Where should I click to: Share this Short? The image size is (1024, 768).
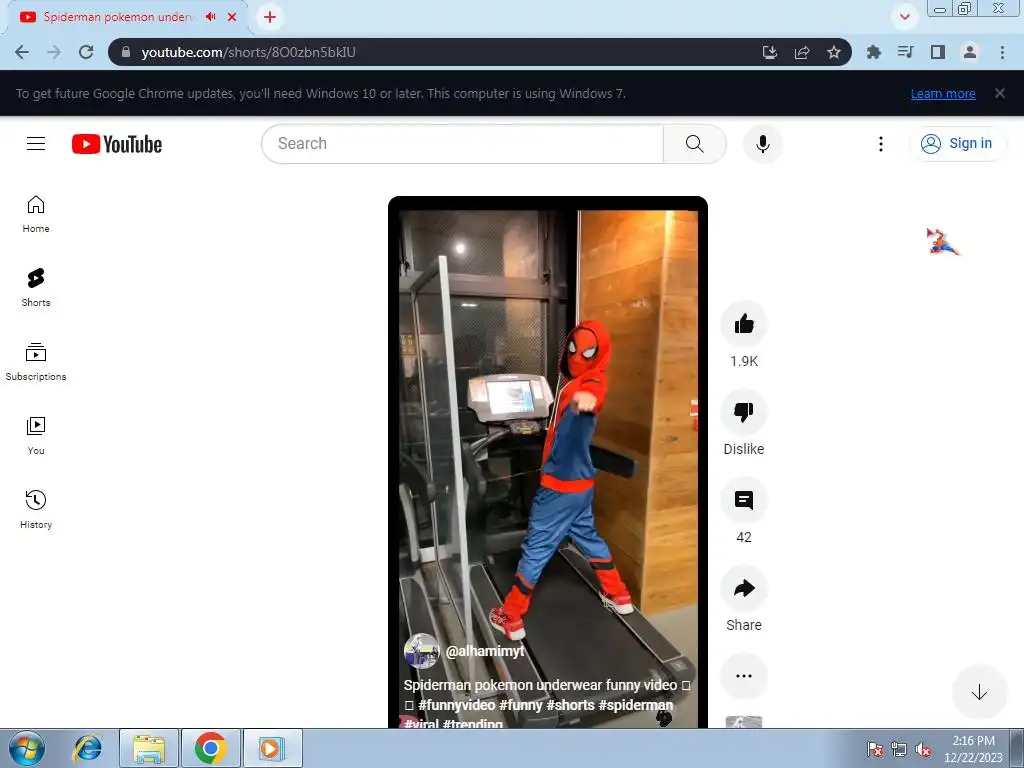(744, 588)
